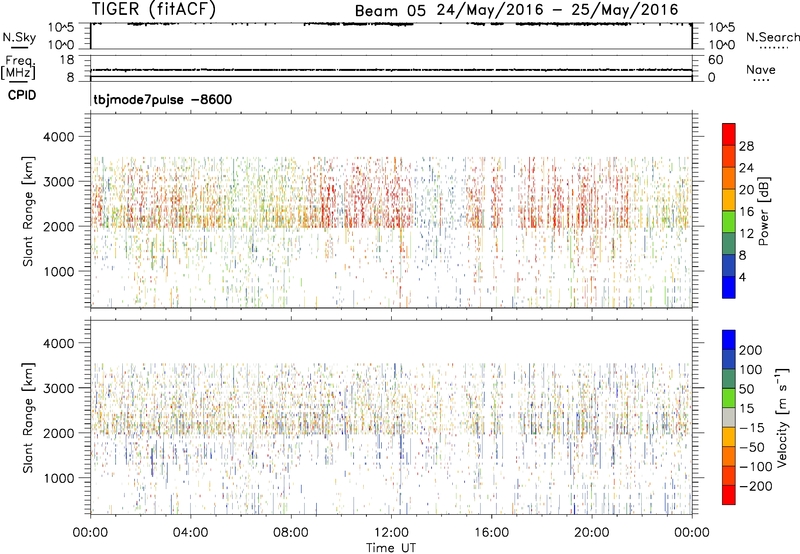The height and width of the screenshot is (554, 800).
Task: Select the bottom red Velocity colorbar band
Action: click(x=729, y=495)
